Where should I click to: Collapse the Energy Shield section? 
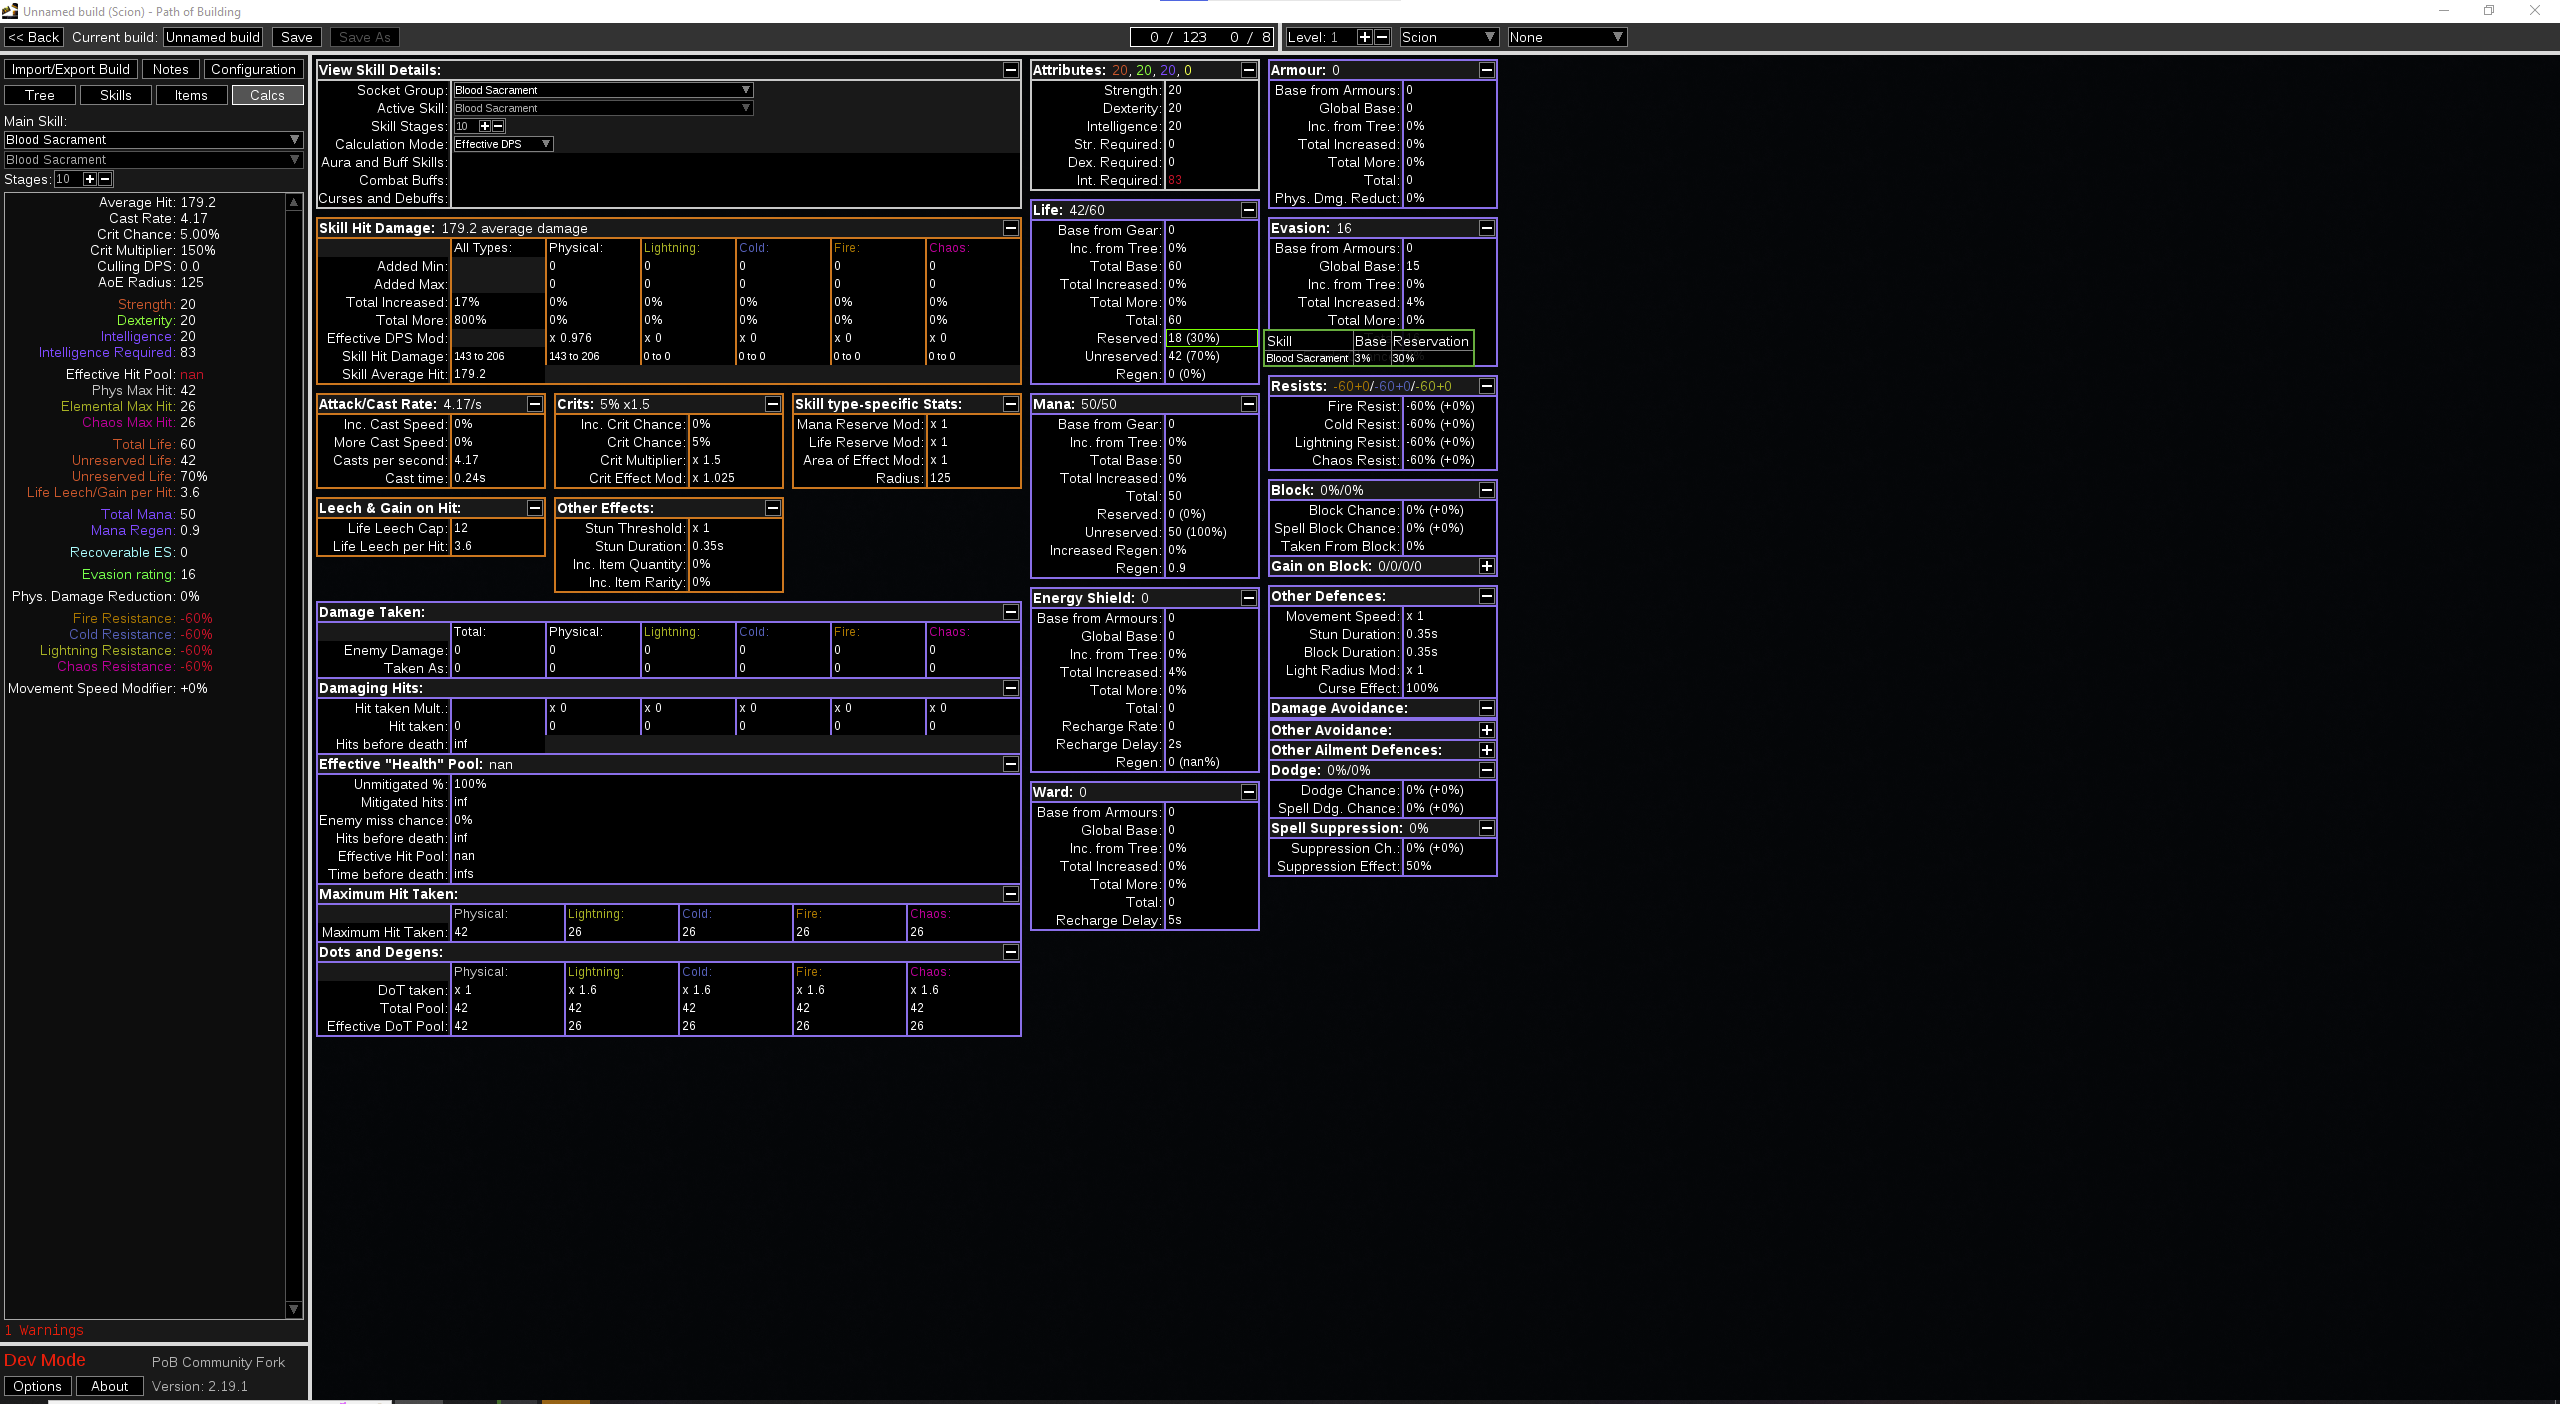(x=1248, y=598)
